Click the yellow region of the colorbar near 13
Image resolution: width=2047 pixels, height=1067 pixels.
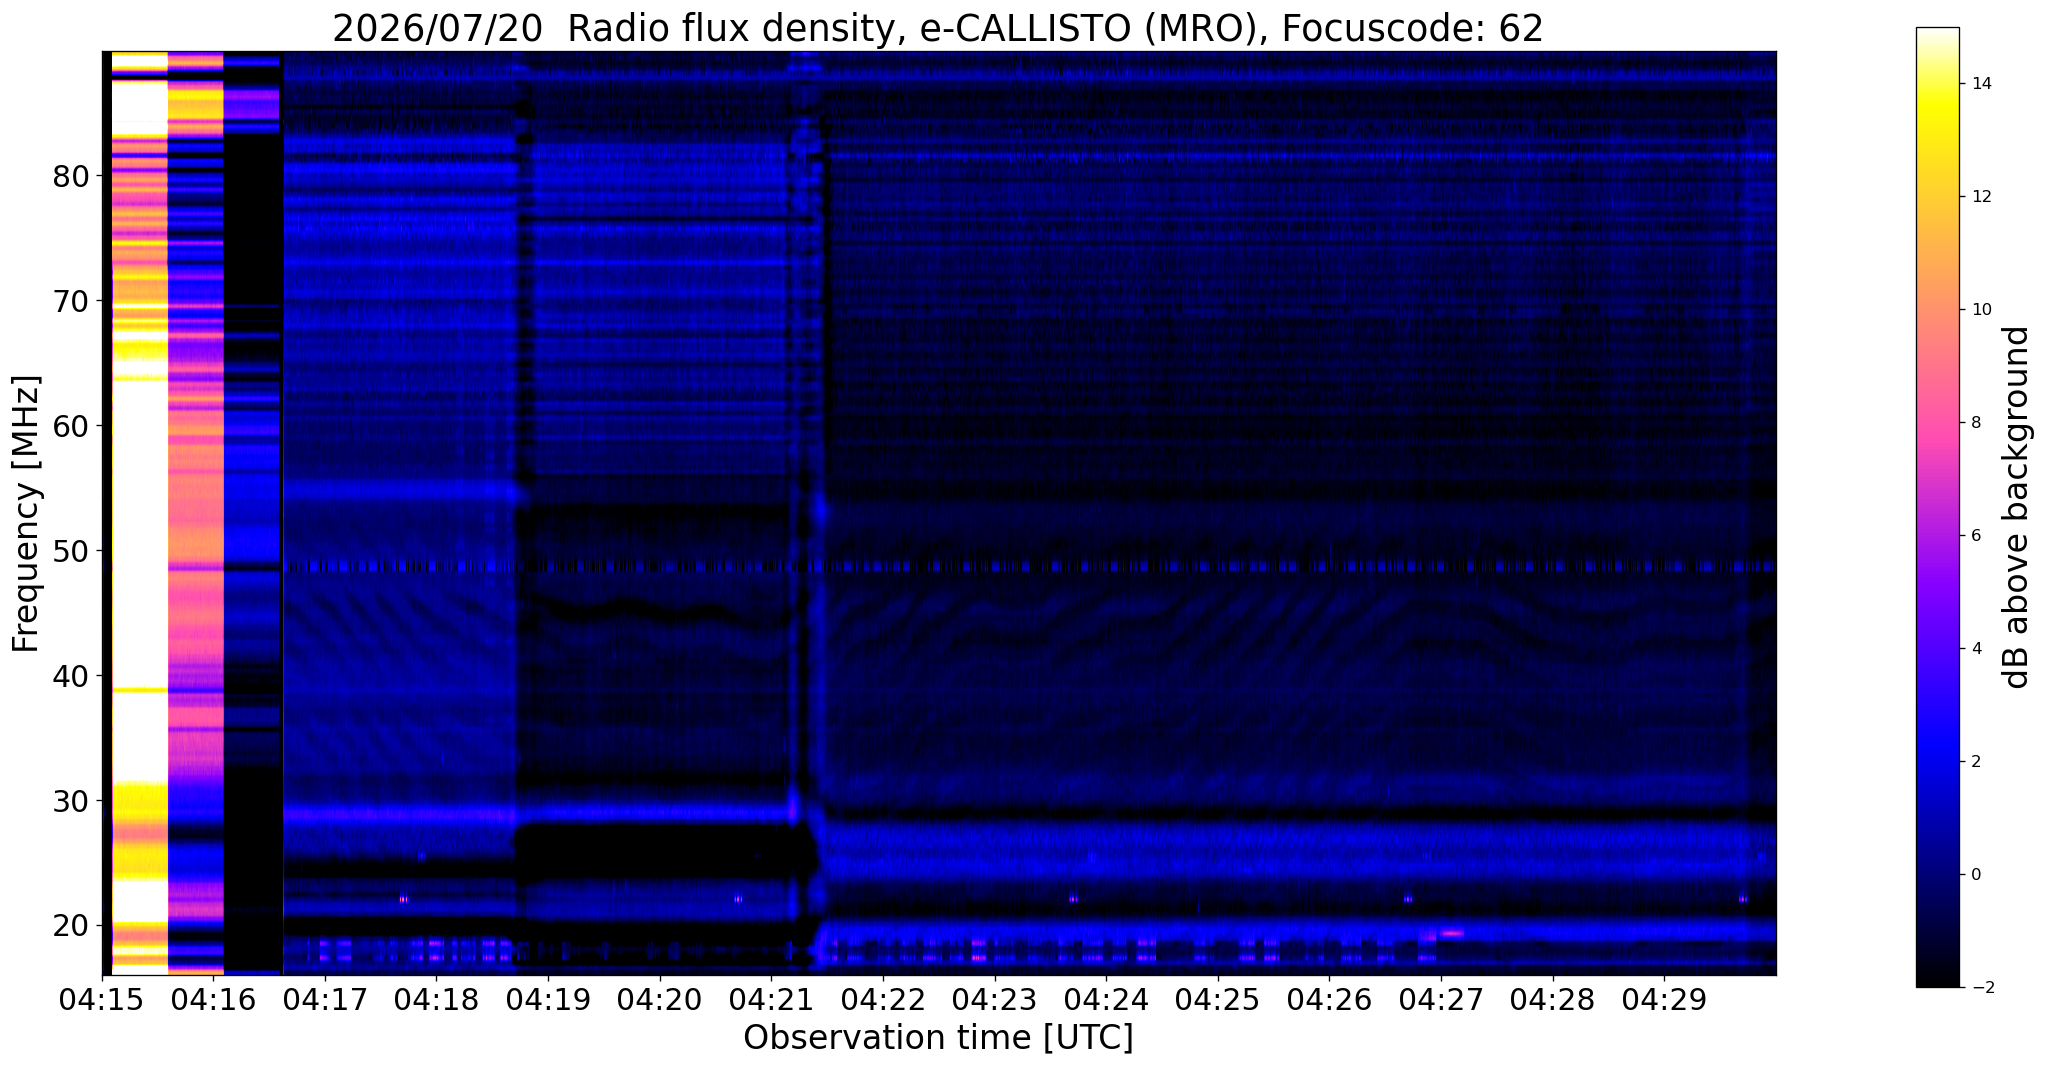(1937, 140)
